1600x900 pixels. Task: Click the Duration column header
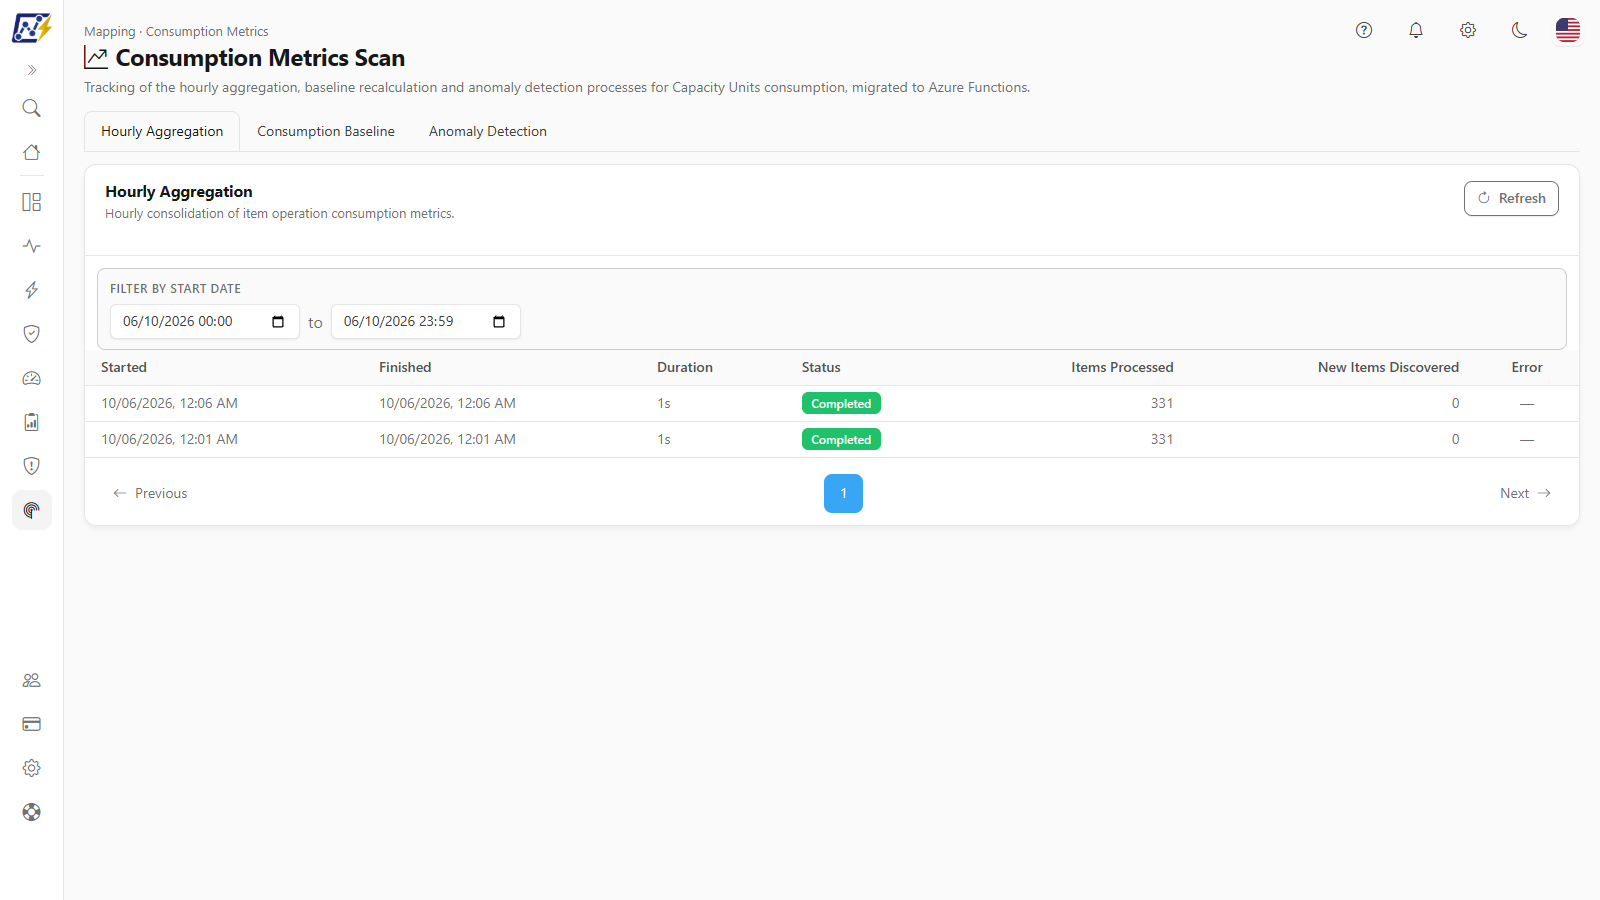click(685, 367)
